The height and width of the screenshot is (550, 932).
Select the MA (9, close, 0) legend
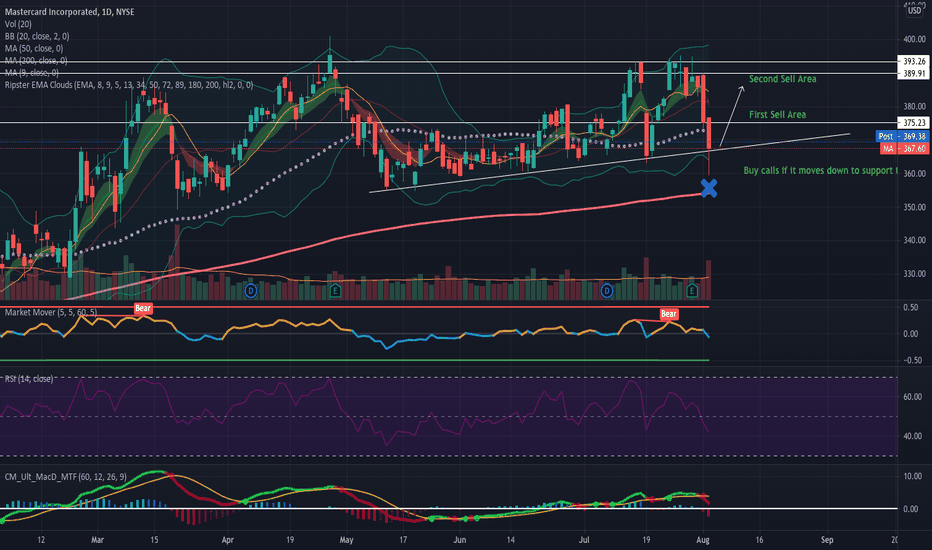coord(32,73)
